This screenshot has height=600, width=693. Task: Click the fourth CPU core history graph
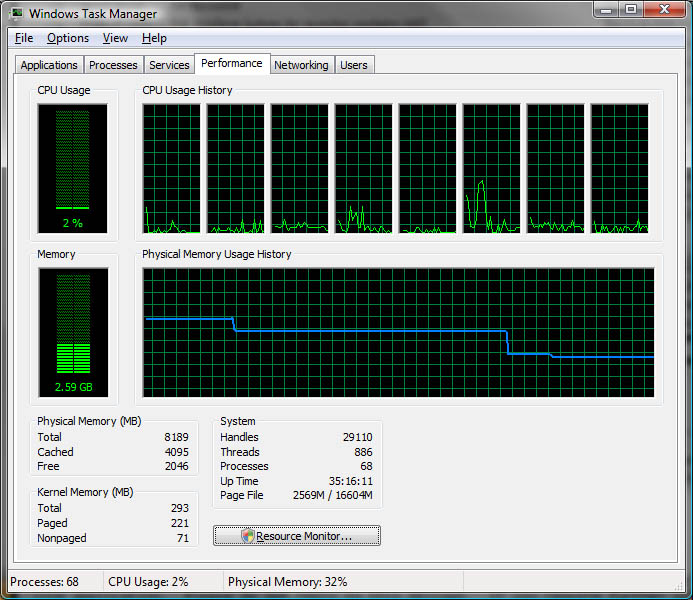click(x=363, y=168)
